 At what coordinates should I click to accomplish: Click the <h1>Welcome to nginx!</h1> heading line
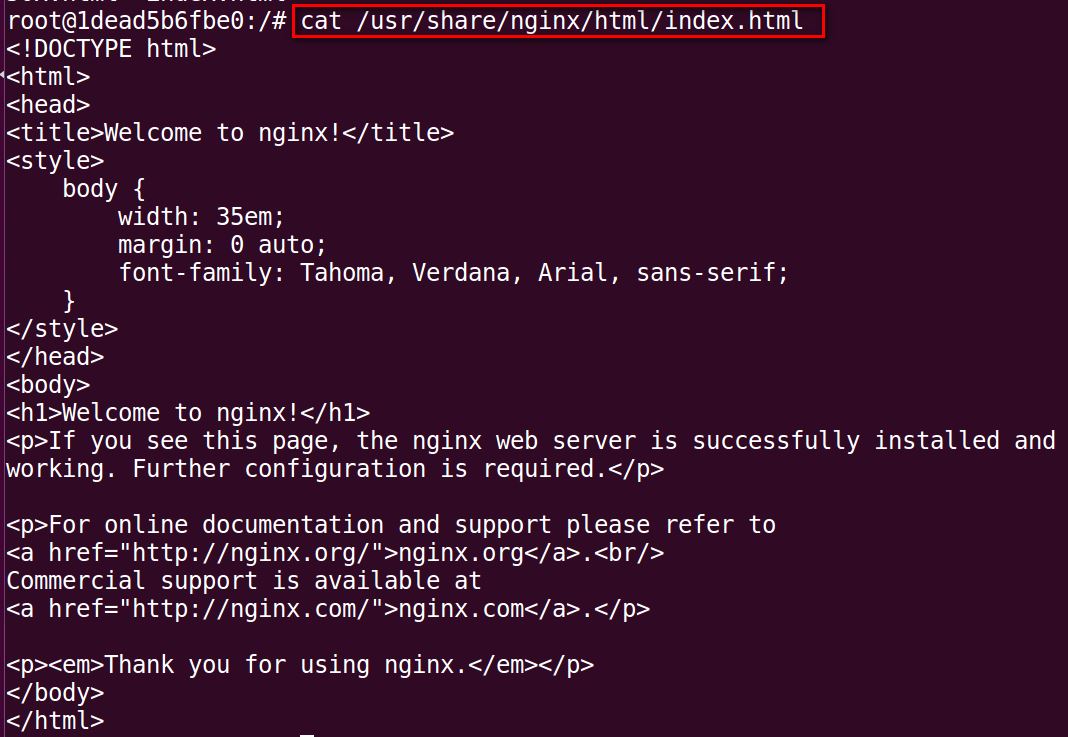coord(188,412)
